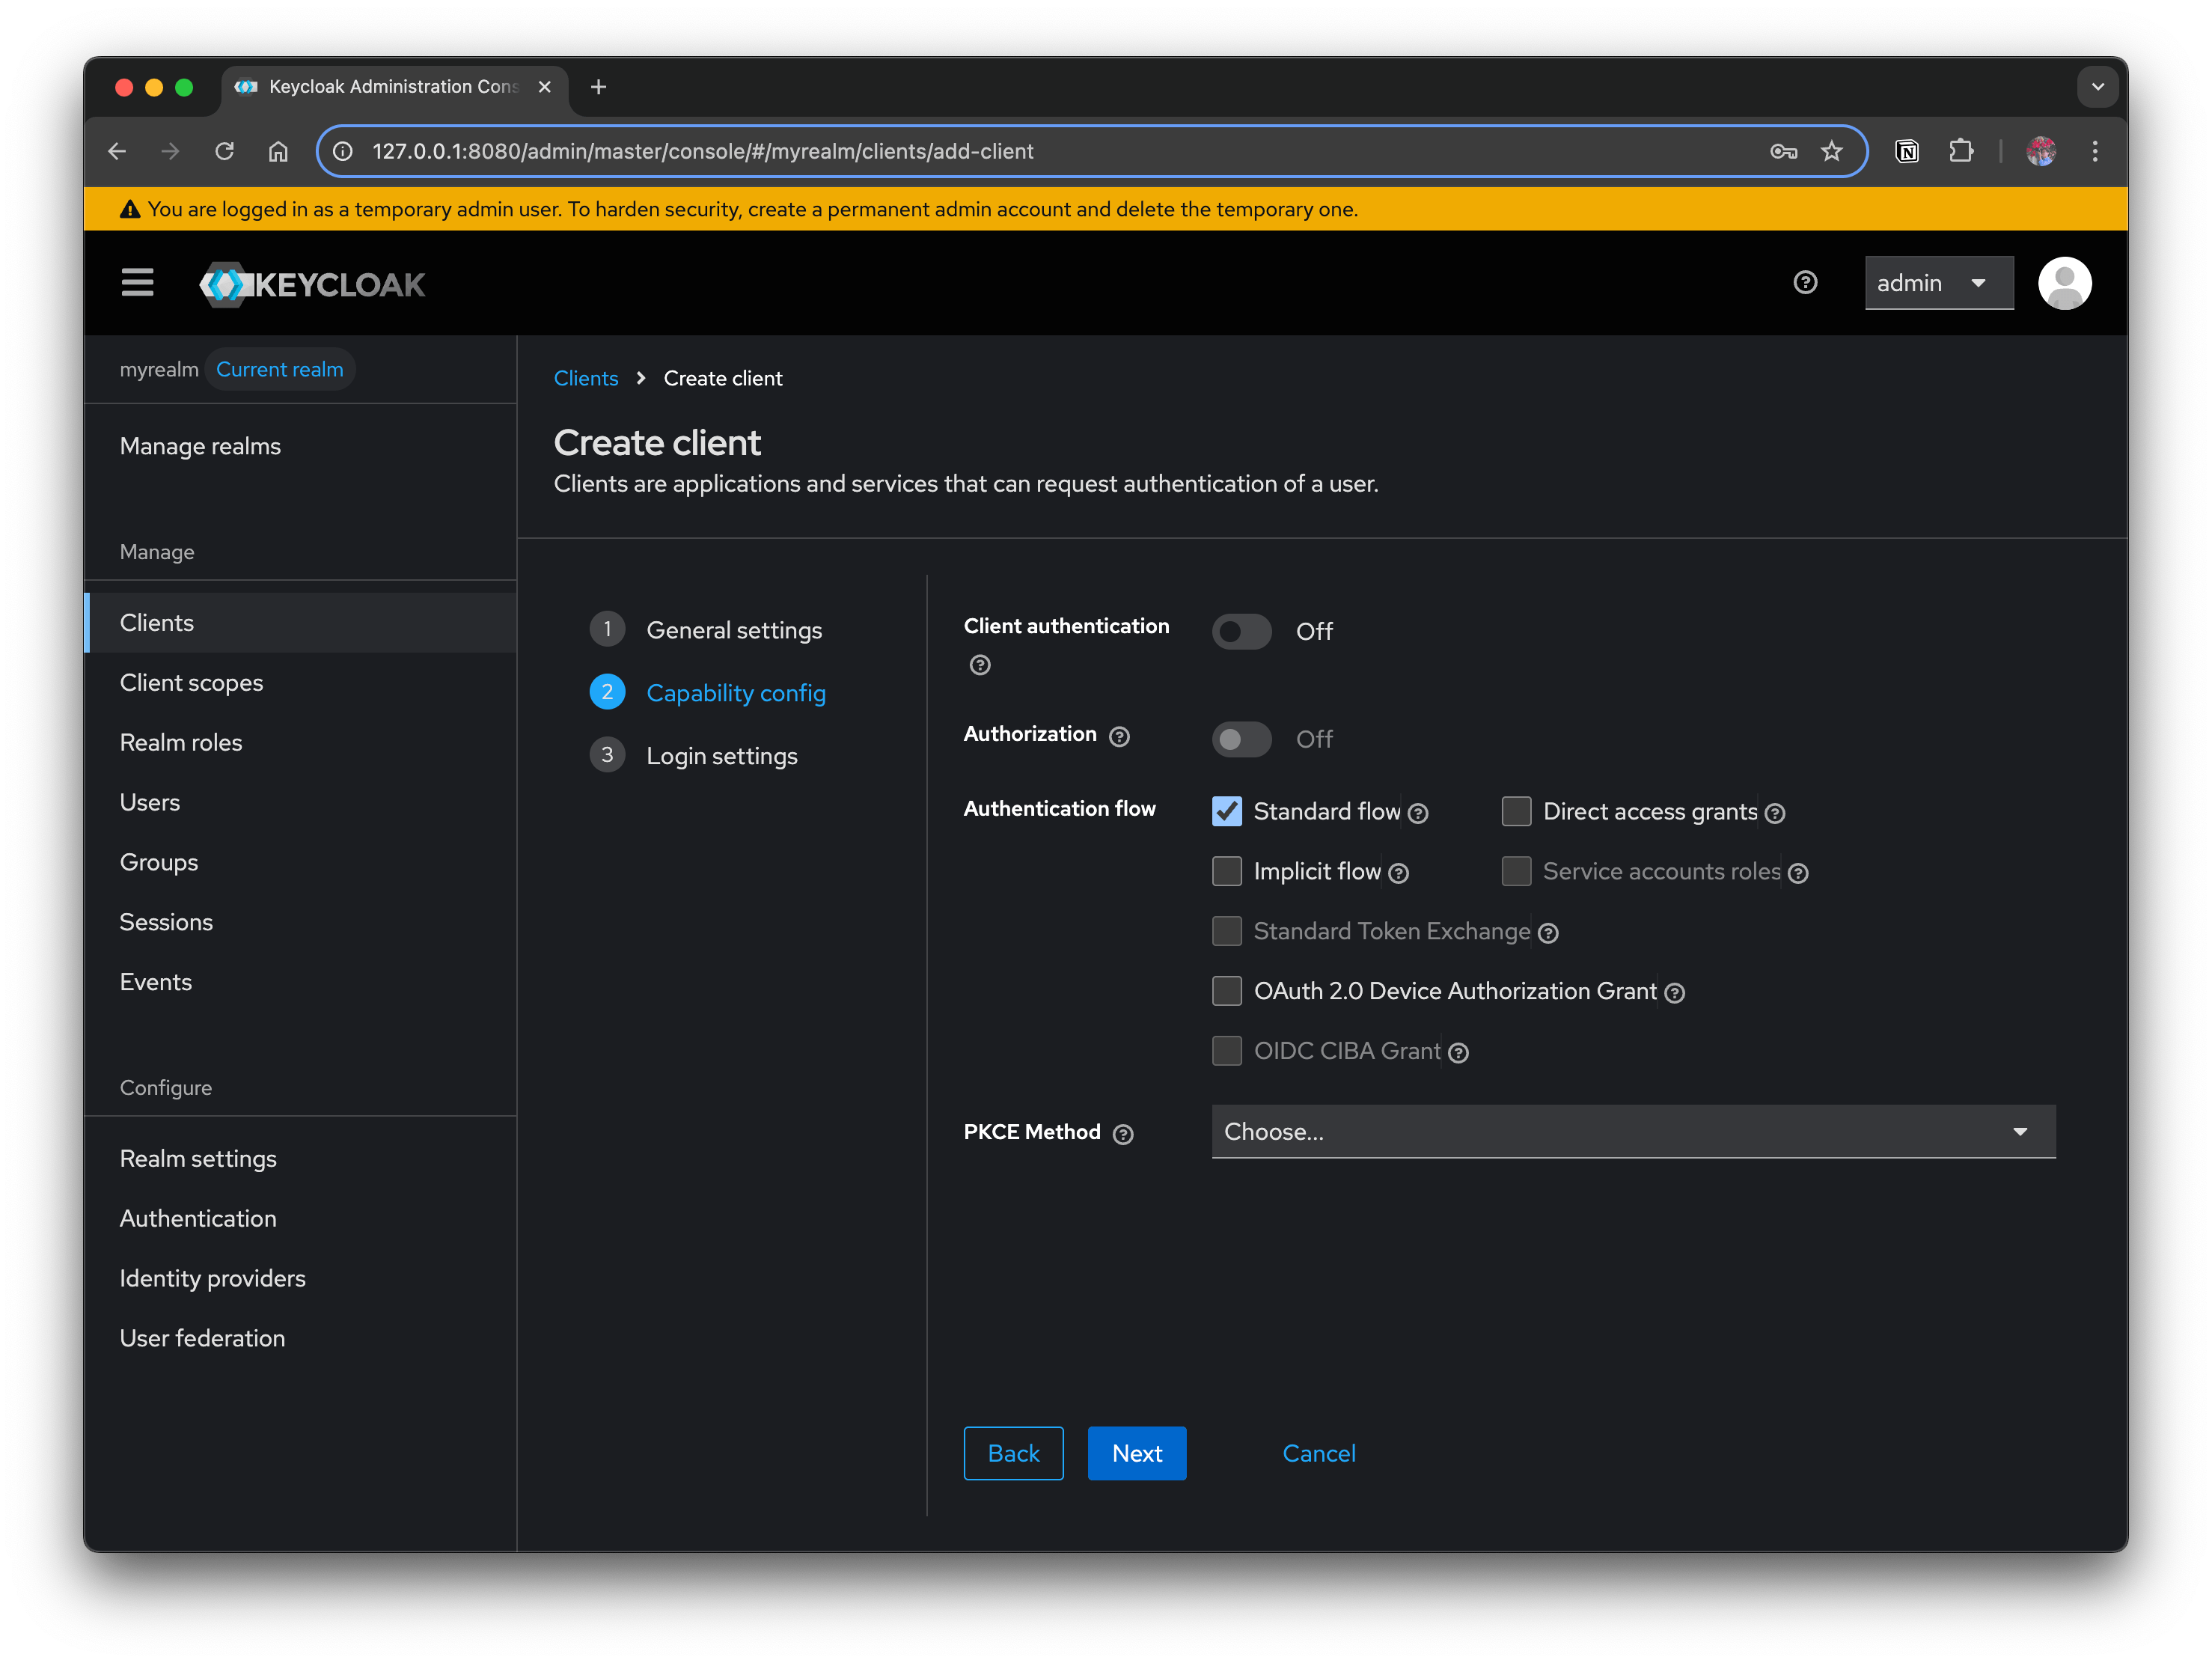Open User federation in the sidebar
Viewport: 2212px width, 1663px height.
(300, 1339)
